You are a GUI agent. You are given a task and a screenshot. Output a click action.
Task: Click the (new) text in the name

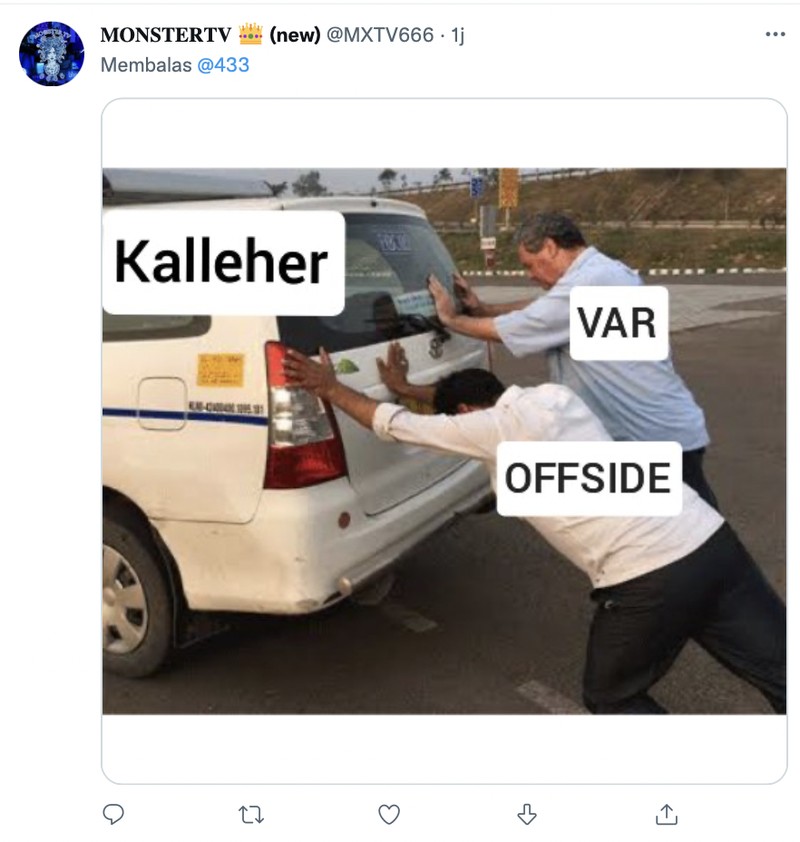point(295,35)
